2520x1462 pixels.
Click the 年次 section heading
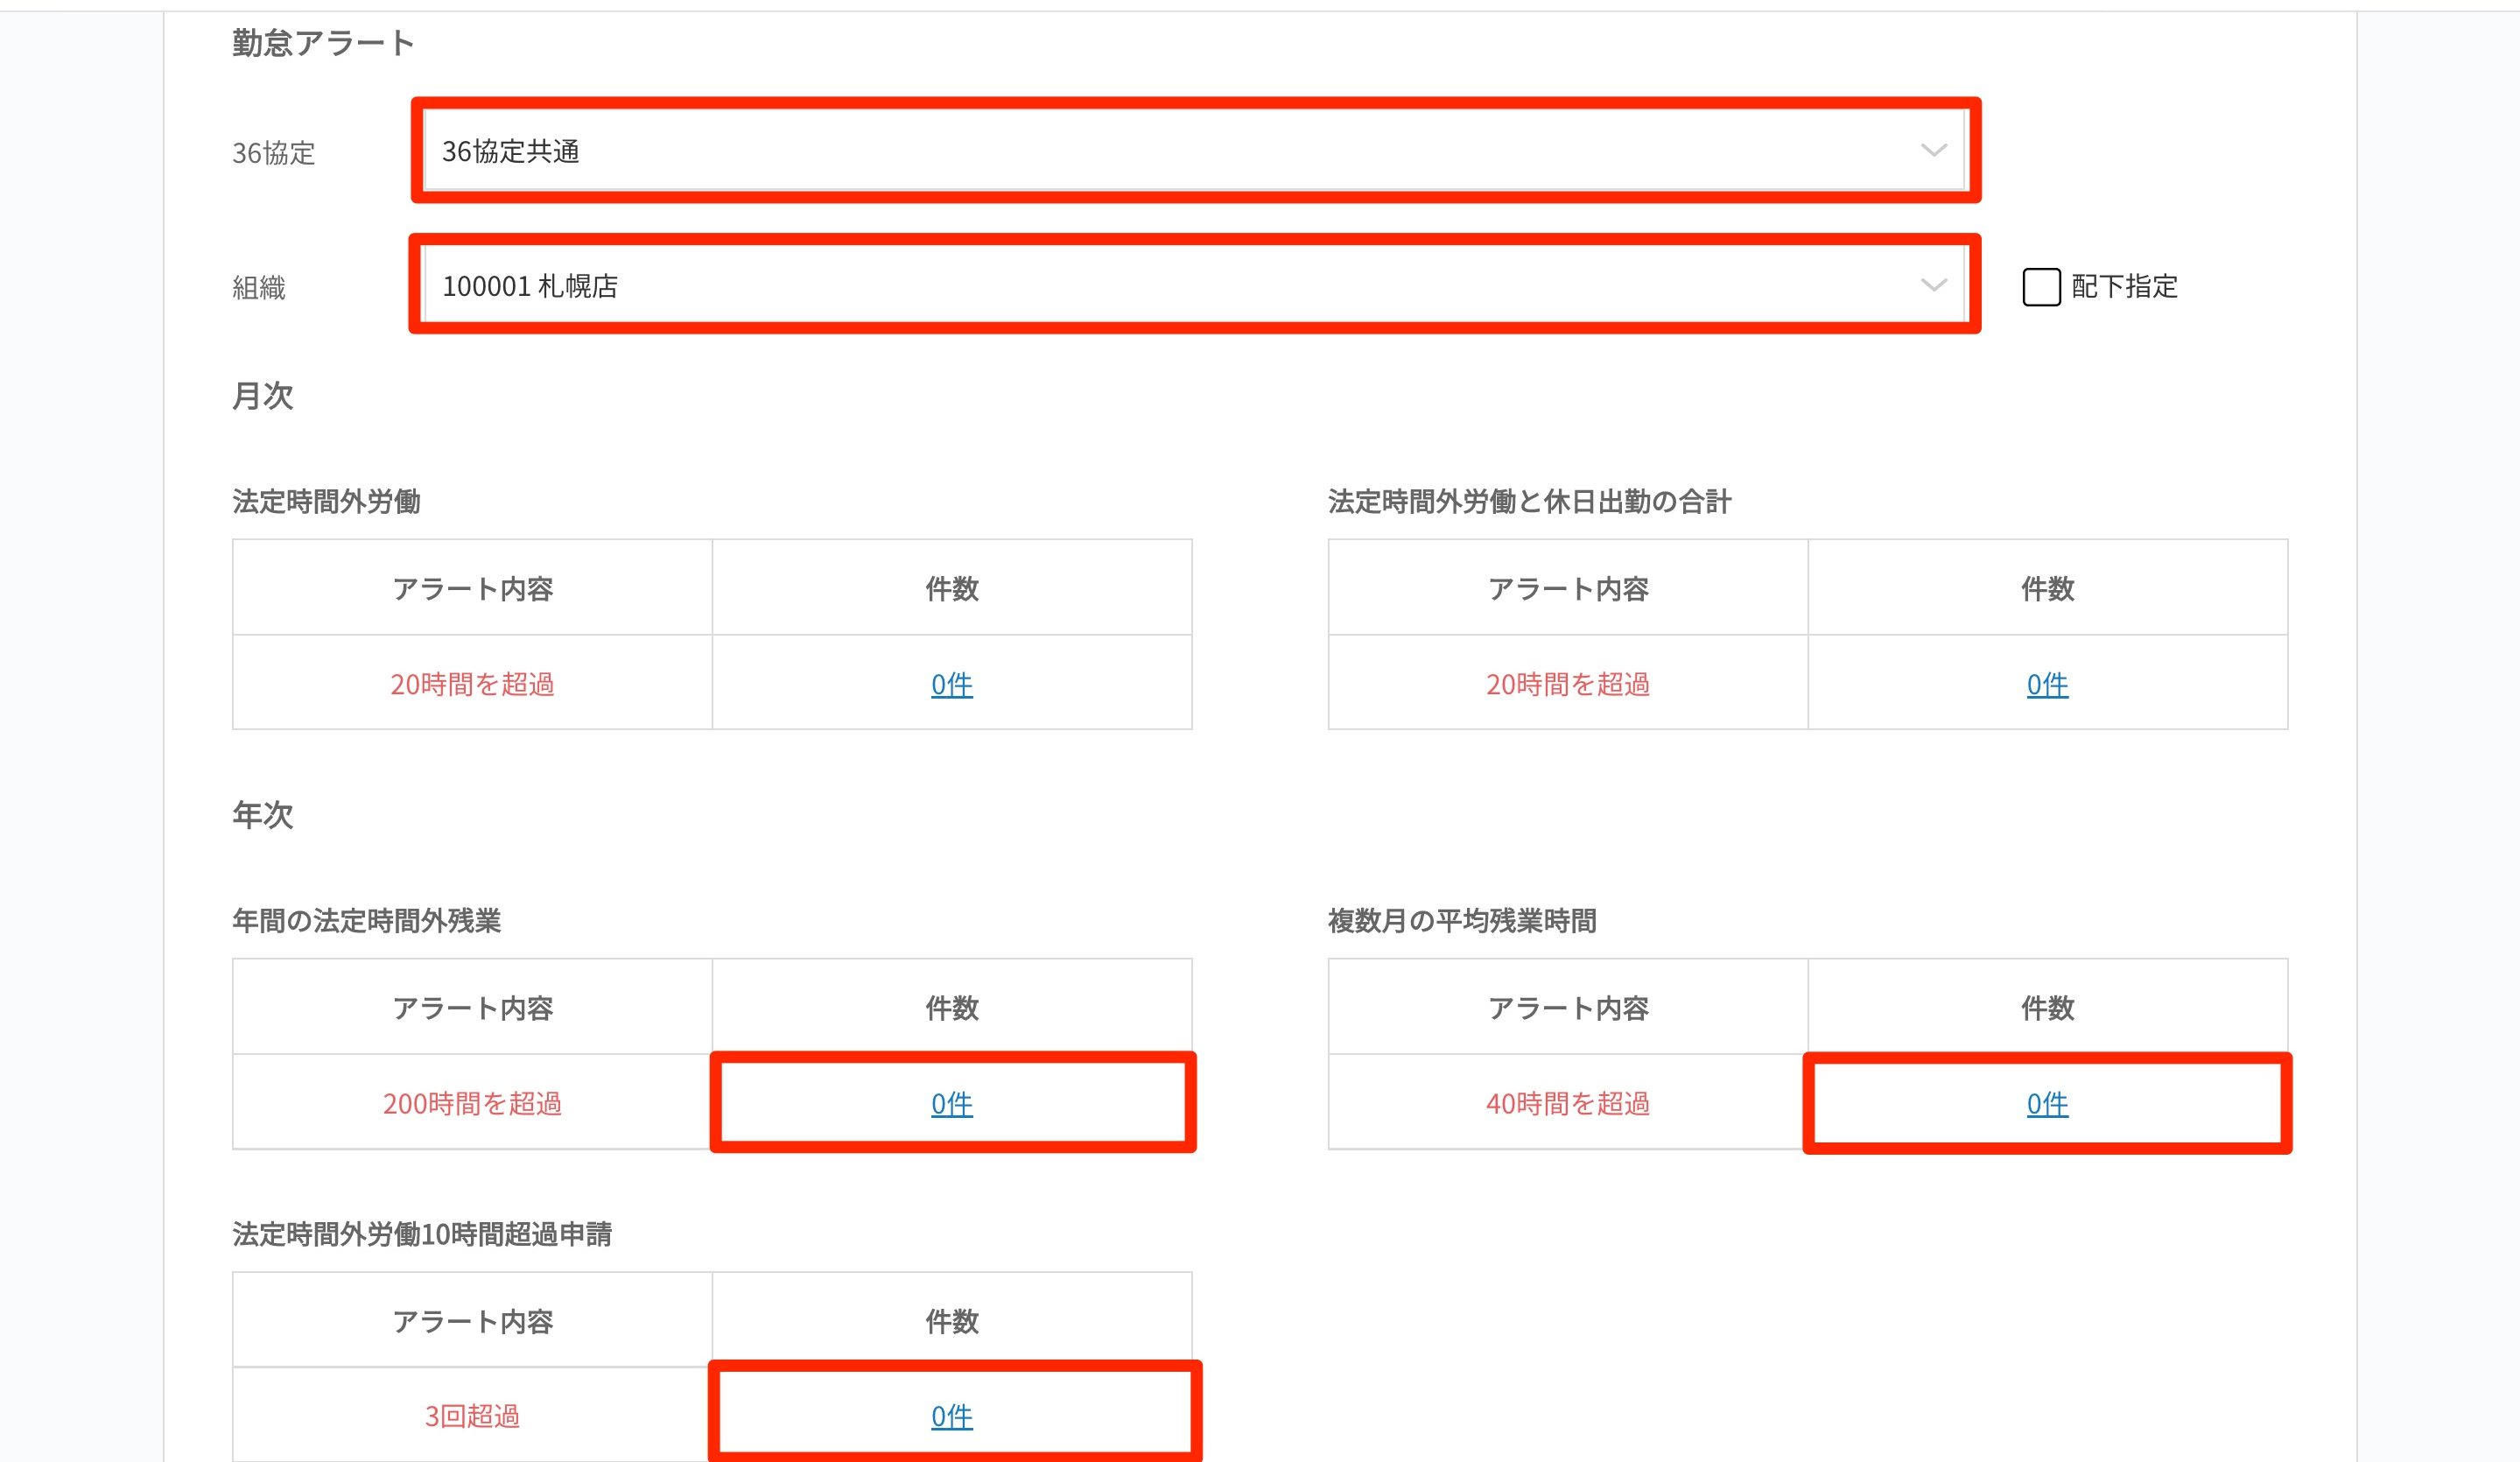click(x=263, y=815)
